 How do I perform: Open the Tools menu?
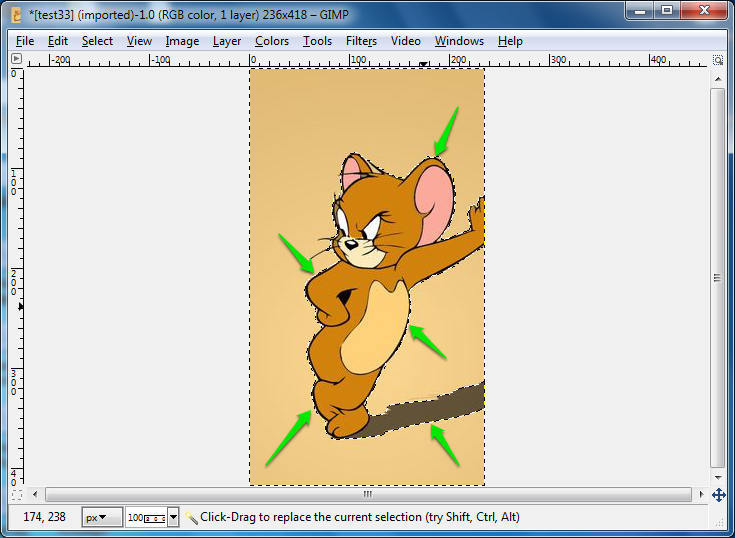pyautogui.click(x=317, y=41)
